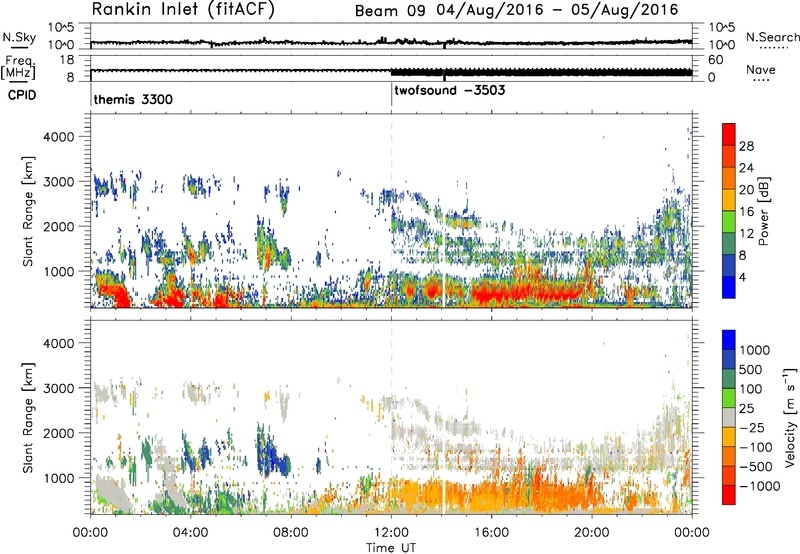Click the 'Time UT' axis label

coord(391,548)
